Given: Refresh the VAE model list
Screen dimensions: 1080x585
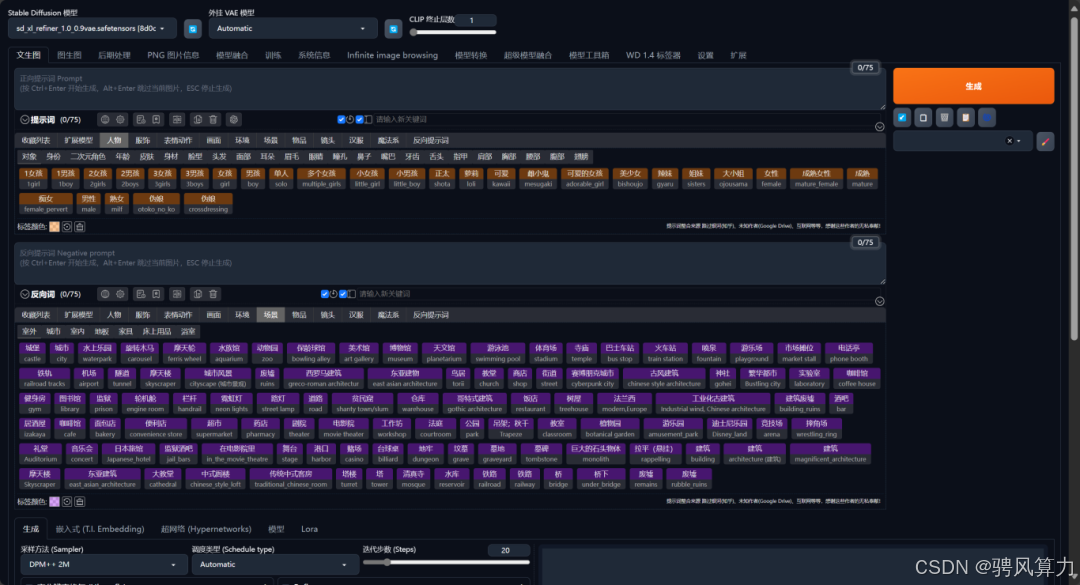Looking at the screenshot, I should point(393,29).
